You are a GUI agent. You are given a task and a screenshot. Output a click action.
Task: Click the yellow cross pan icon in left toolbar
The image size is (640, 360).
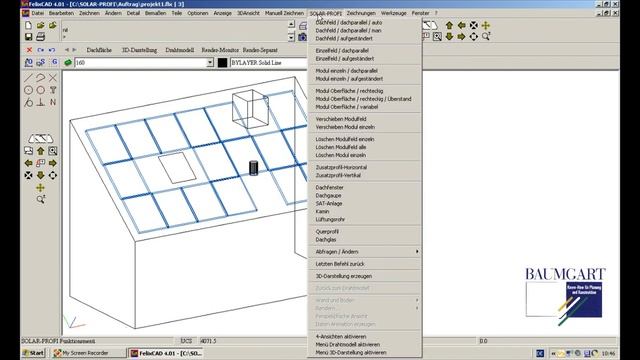coord(40,188)
